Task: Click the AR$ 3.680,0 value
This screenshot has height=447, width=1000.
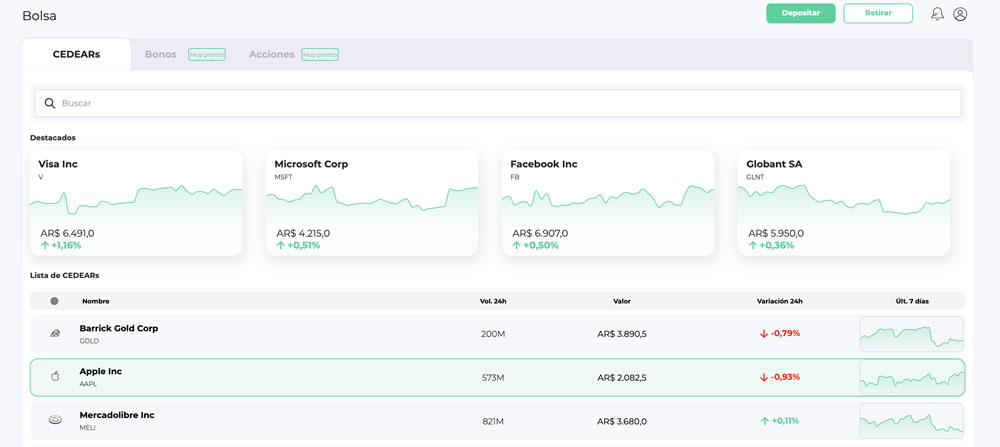Action: coord(622,421)
